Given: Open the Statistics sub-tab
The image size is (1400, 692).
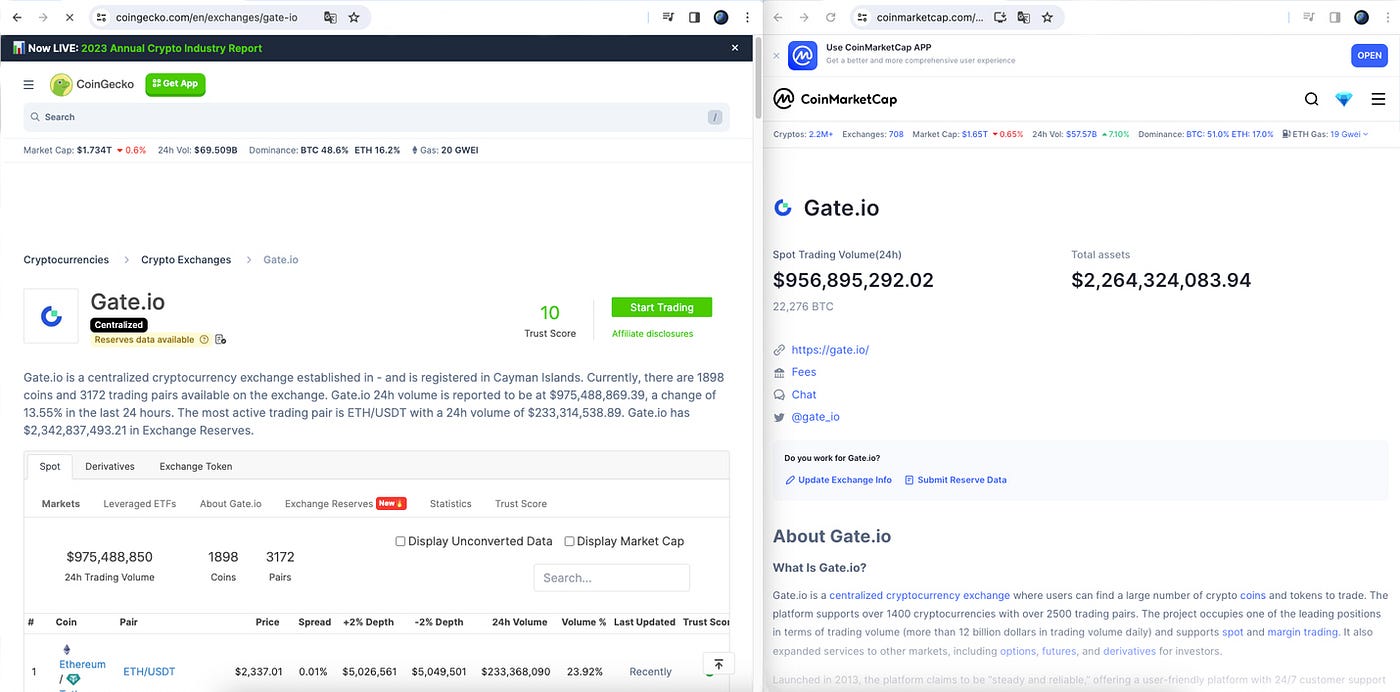Looking at the screenshot, I should (x=451, y=504).
